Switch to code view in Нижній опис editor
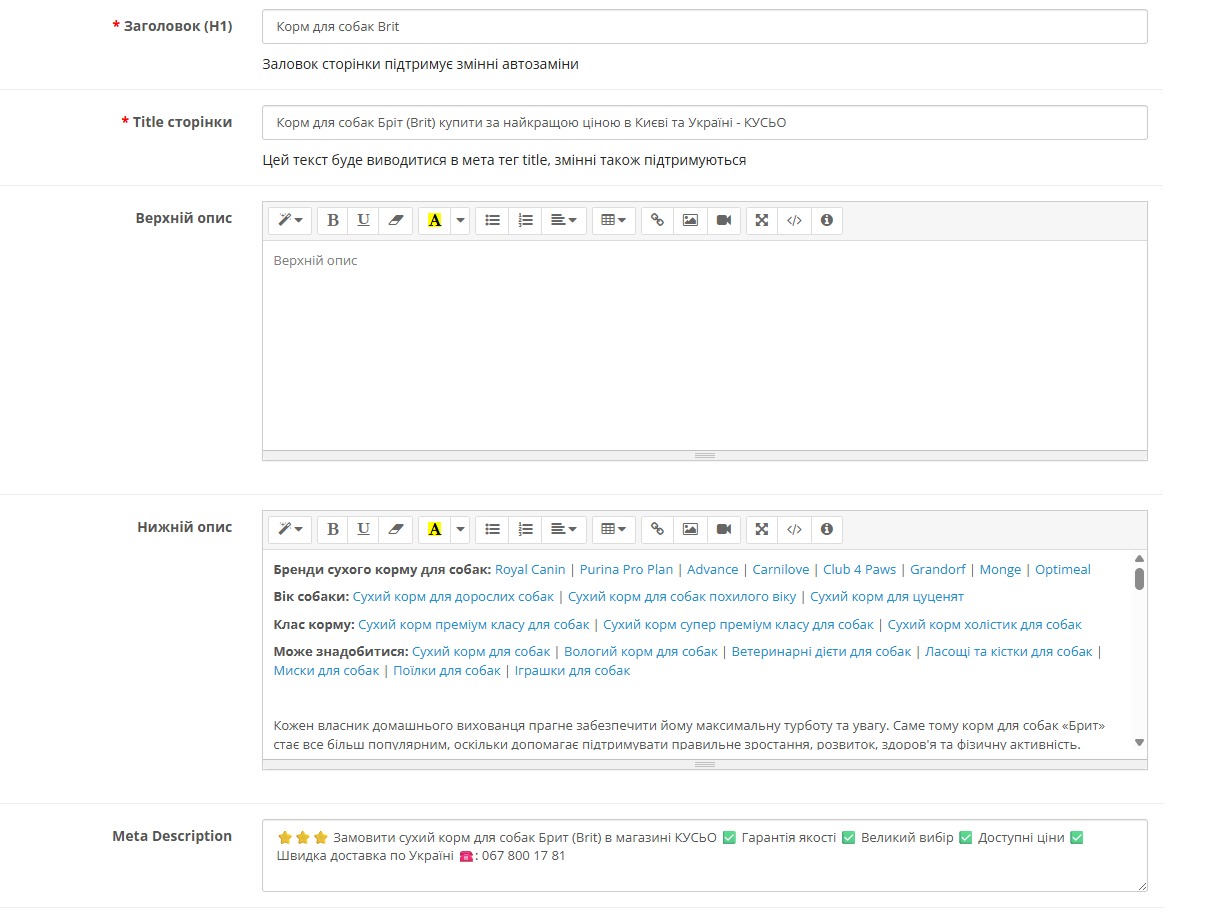Screen dimensions: 1208x913 794,529
